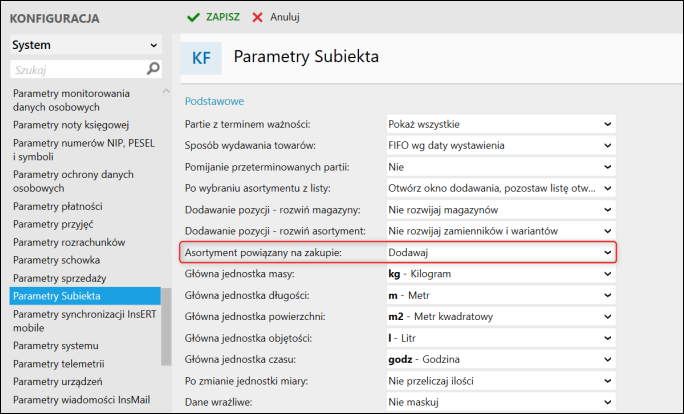The height and width of the screenshot is (414, 684).
Task: Open 'Główna jednostka masy' dropdown
Action: pyautogui.click(x=500, y=274)
